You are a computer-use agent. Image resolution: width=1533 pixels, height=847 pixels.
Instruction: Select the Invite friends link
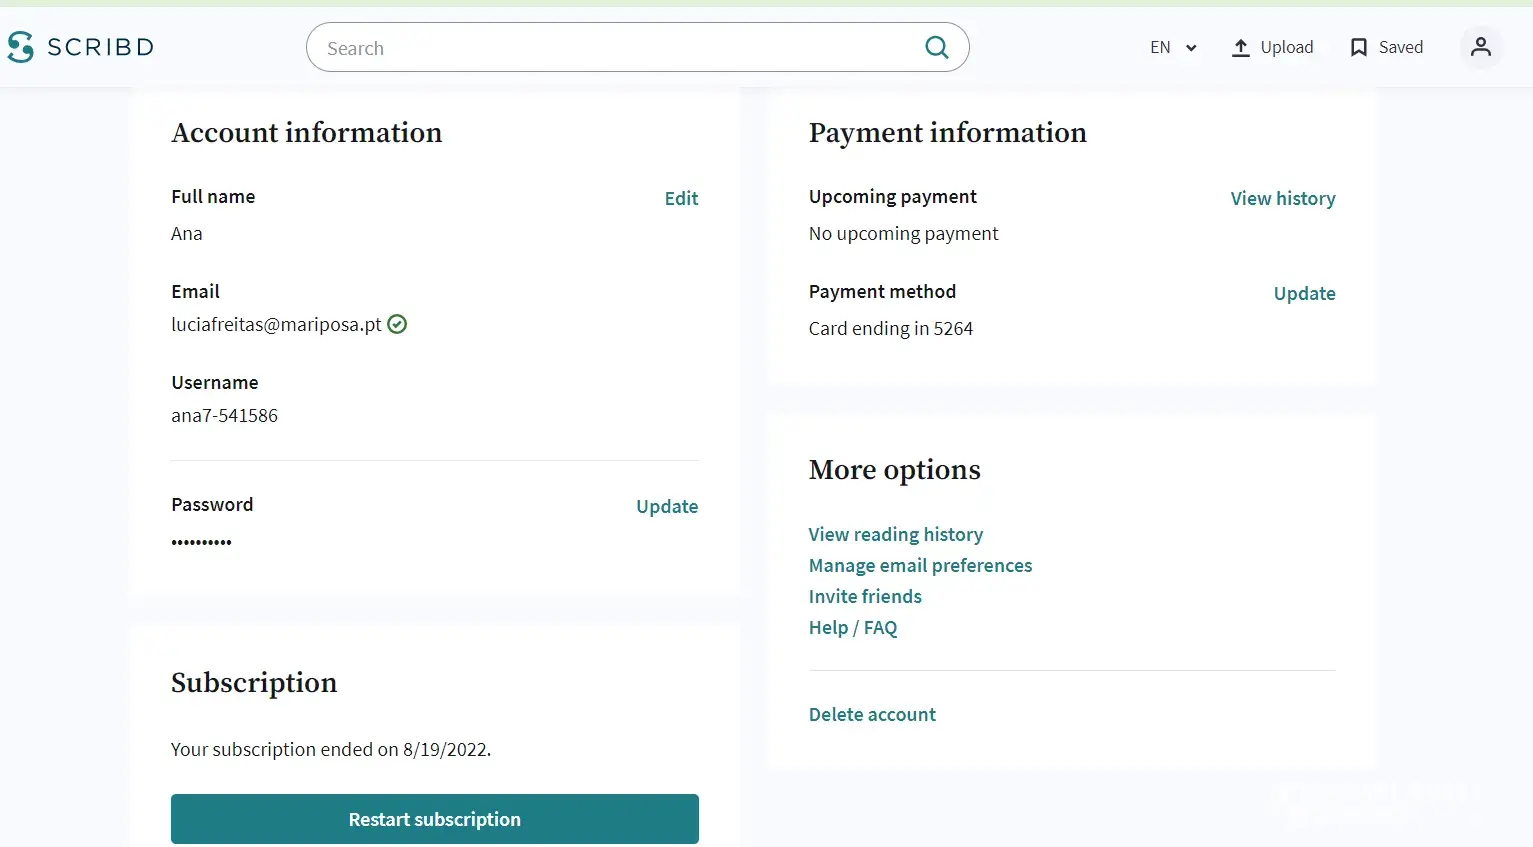click(x=865, y=597)
